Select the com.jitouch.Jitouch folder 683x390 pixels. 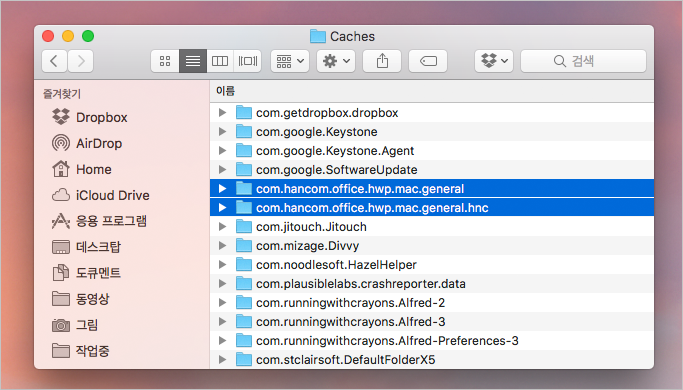coord(432,227)
